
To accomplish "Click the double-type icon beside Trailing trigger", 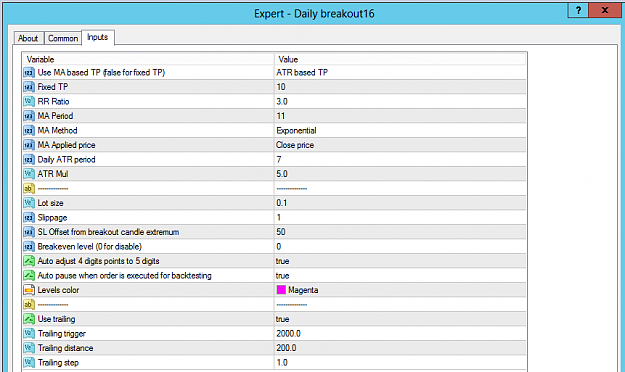I will click(29, 333).
